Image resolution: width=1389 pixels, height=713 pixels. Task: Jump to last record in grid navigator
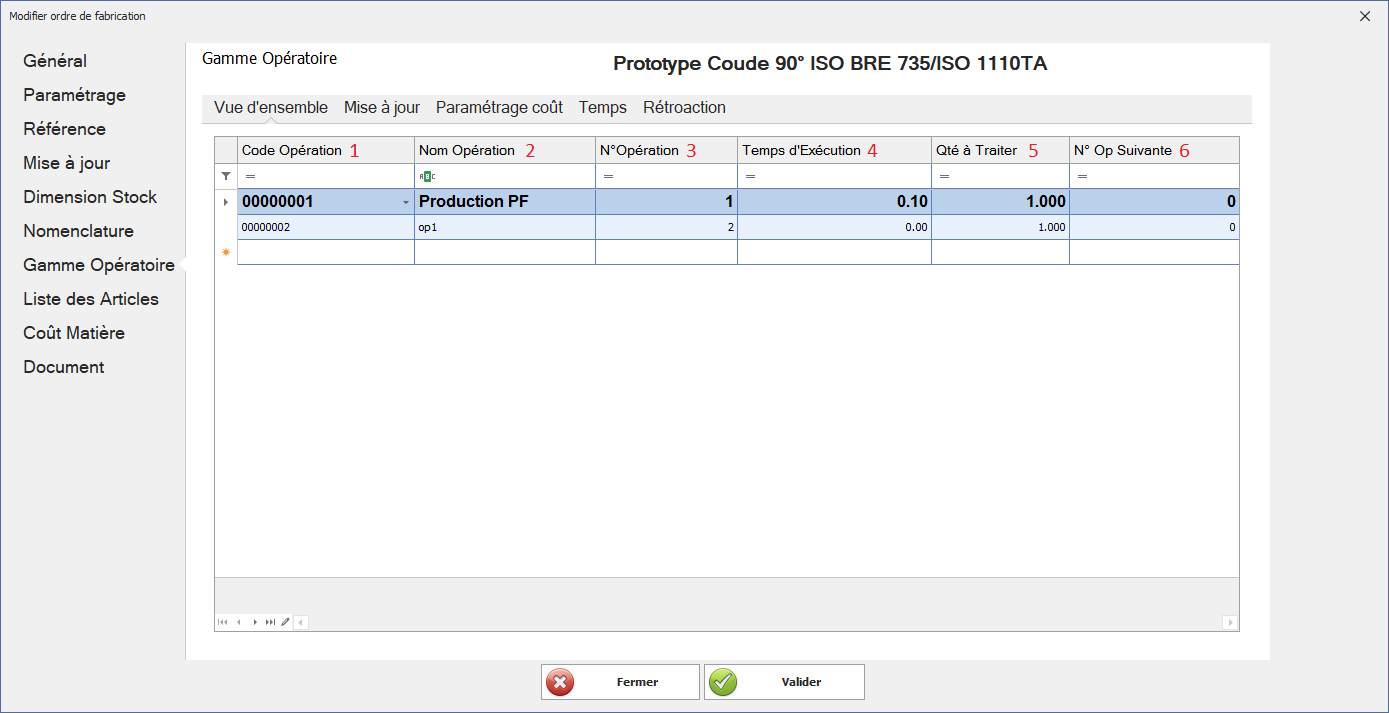coord(270,622)
